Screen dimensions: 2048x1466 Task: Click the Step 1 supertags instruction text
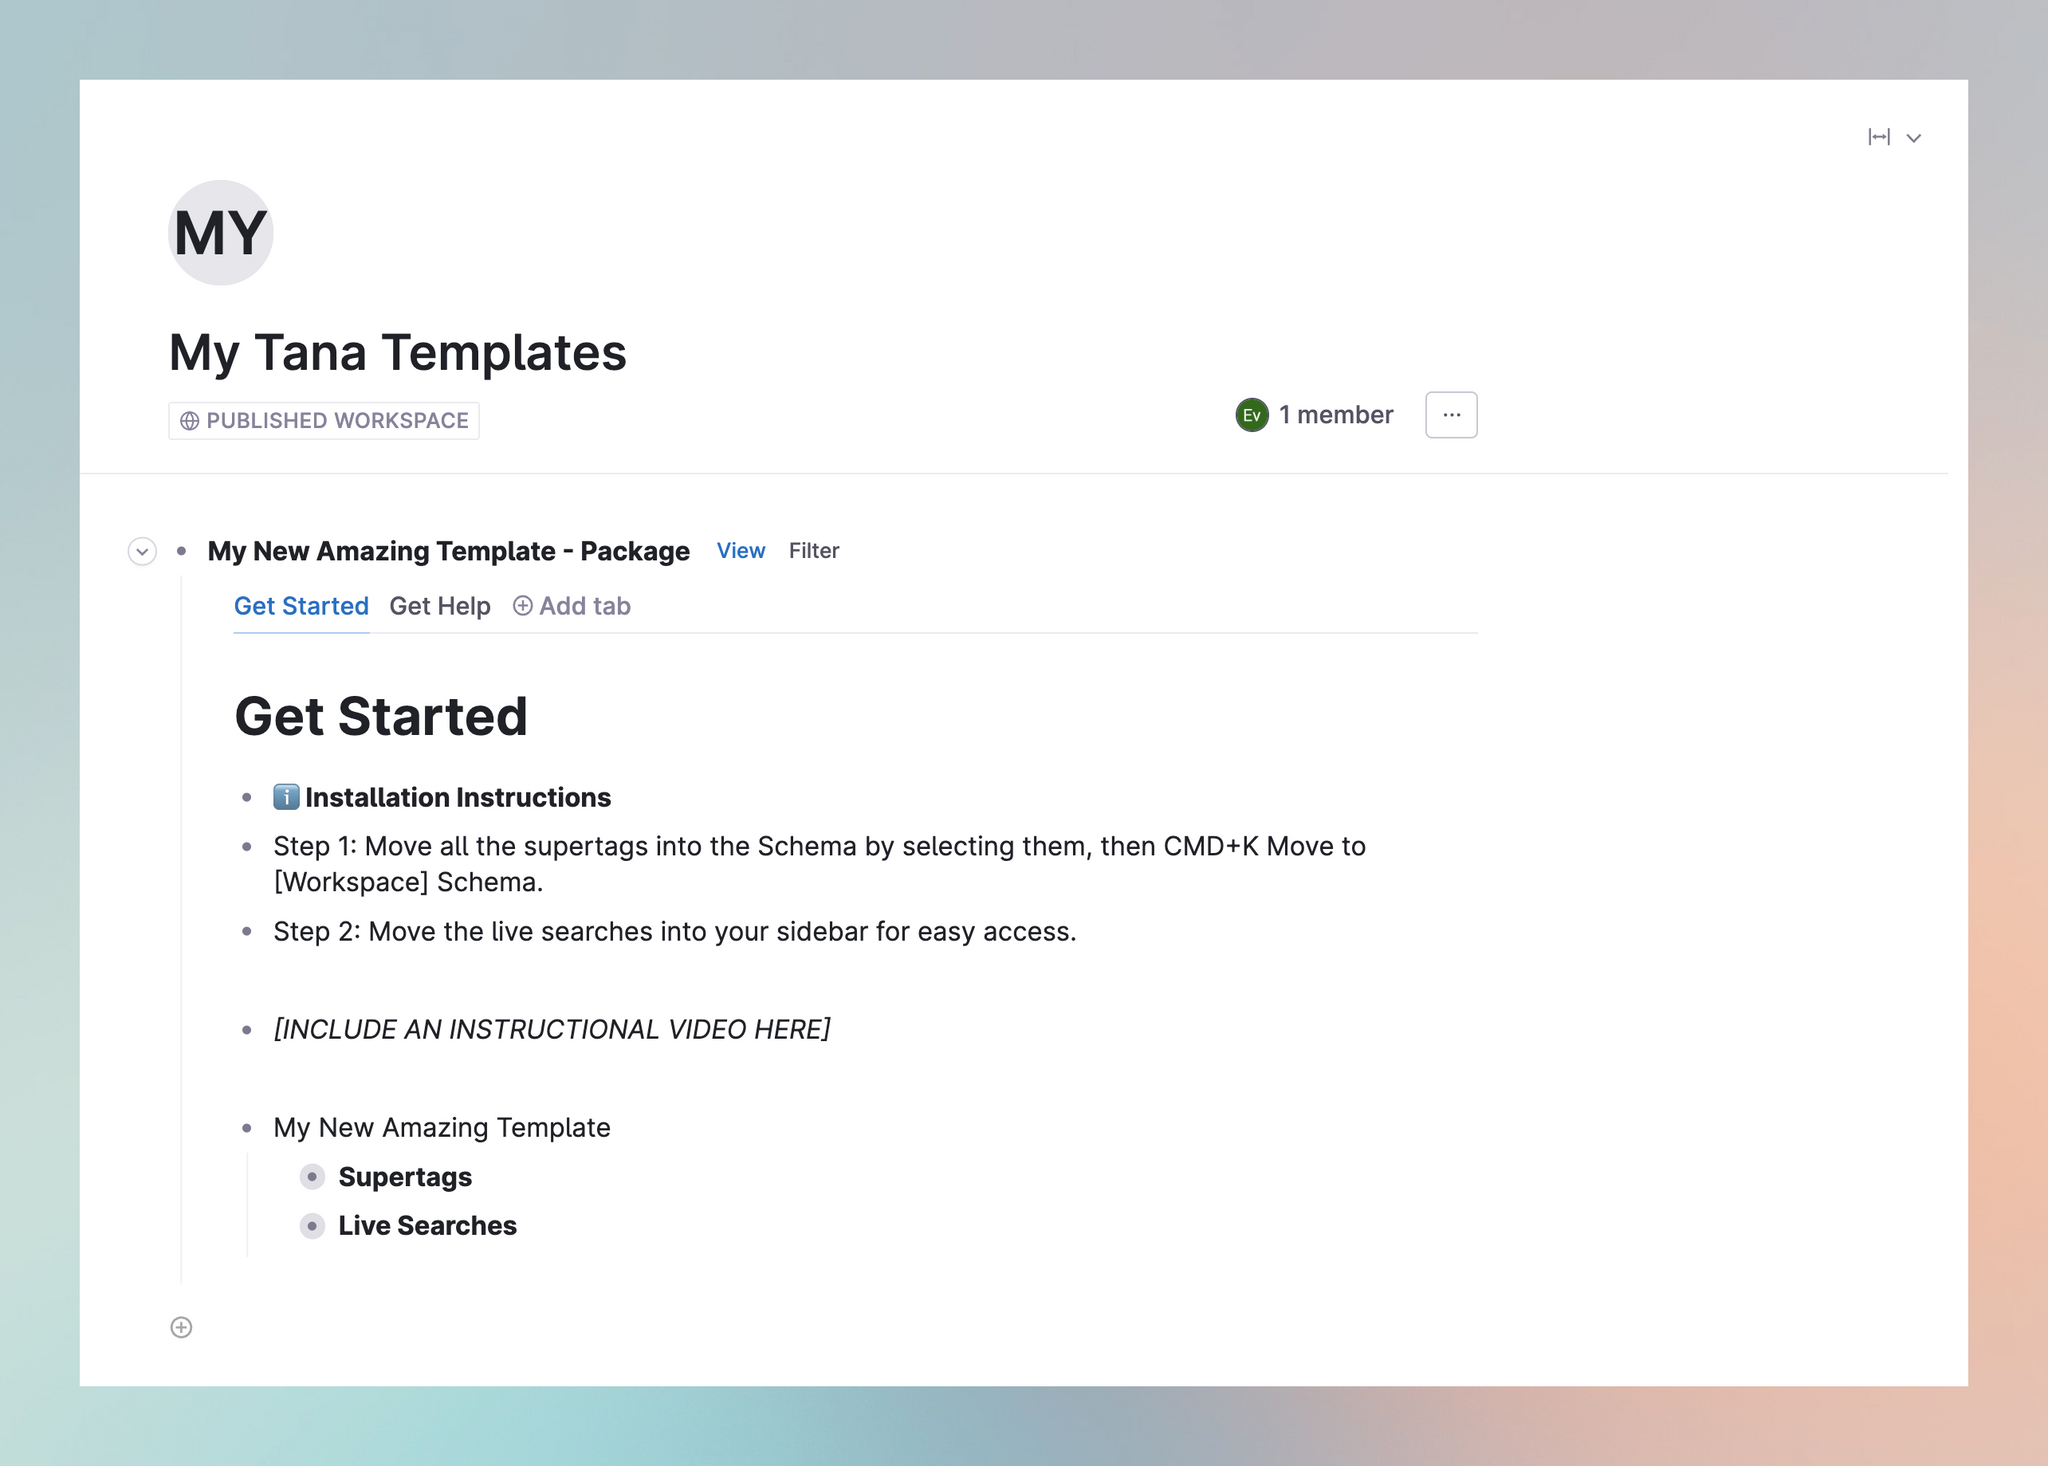(x=819, y=864)
